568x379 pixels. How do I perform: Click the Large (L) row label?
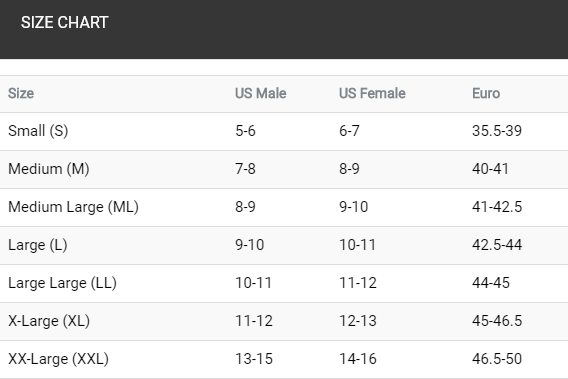[x=38, y=245]
